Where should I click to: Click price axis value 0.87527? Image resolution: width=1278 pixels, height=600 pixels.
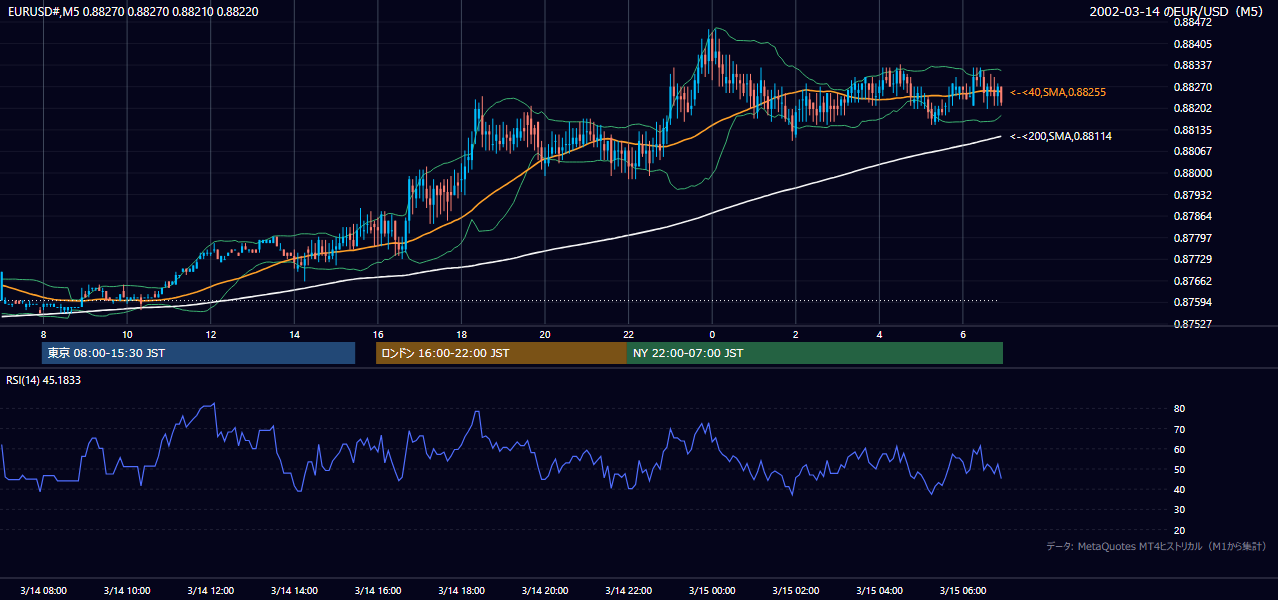click(1192, 324)
